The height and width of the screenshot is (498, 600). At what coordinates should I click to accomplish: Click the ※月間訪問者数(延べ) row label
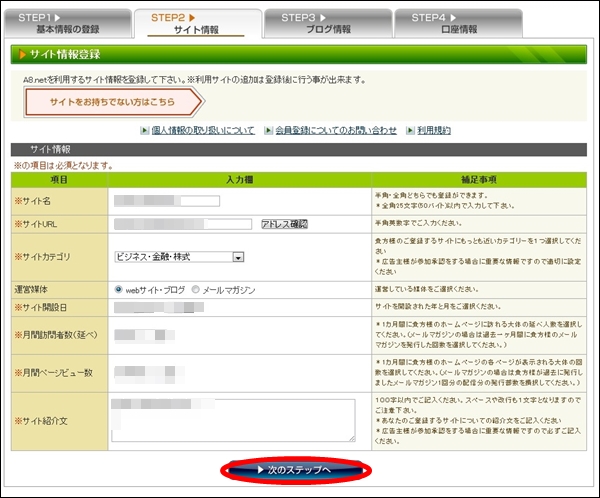56,335
